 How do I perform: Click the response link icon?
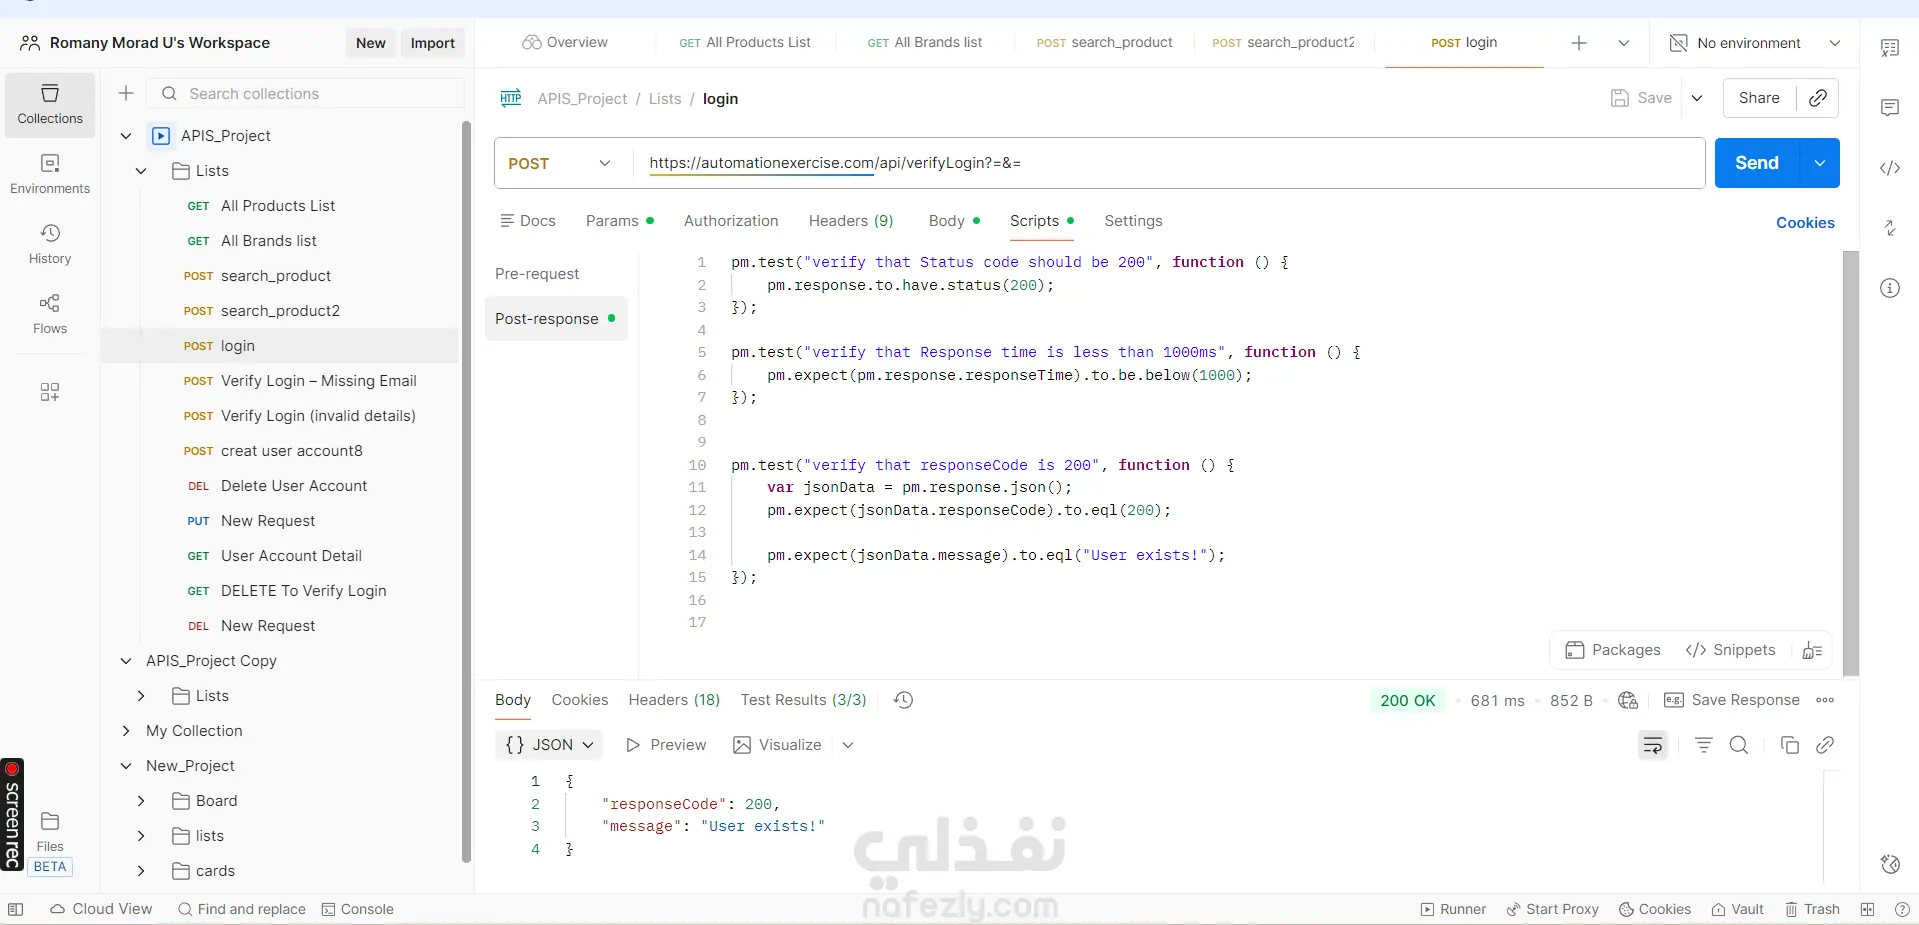click(x=1825, y=745)
